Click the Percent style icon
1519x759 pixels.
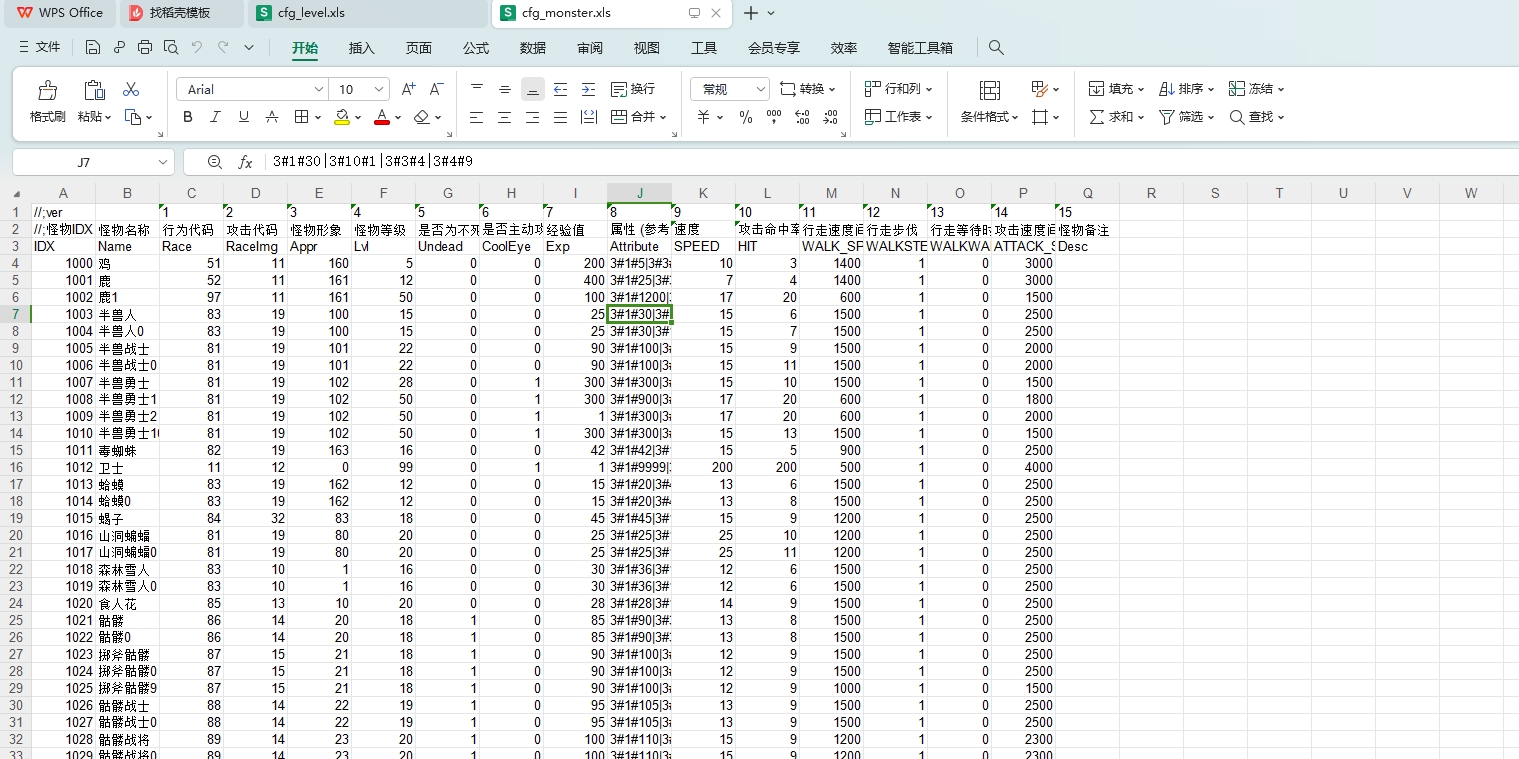pos(746,117)
